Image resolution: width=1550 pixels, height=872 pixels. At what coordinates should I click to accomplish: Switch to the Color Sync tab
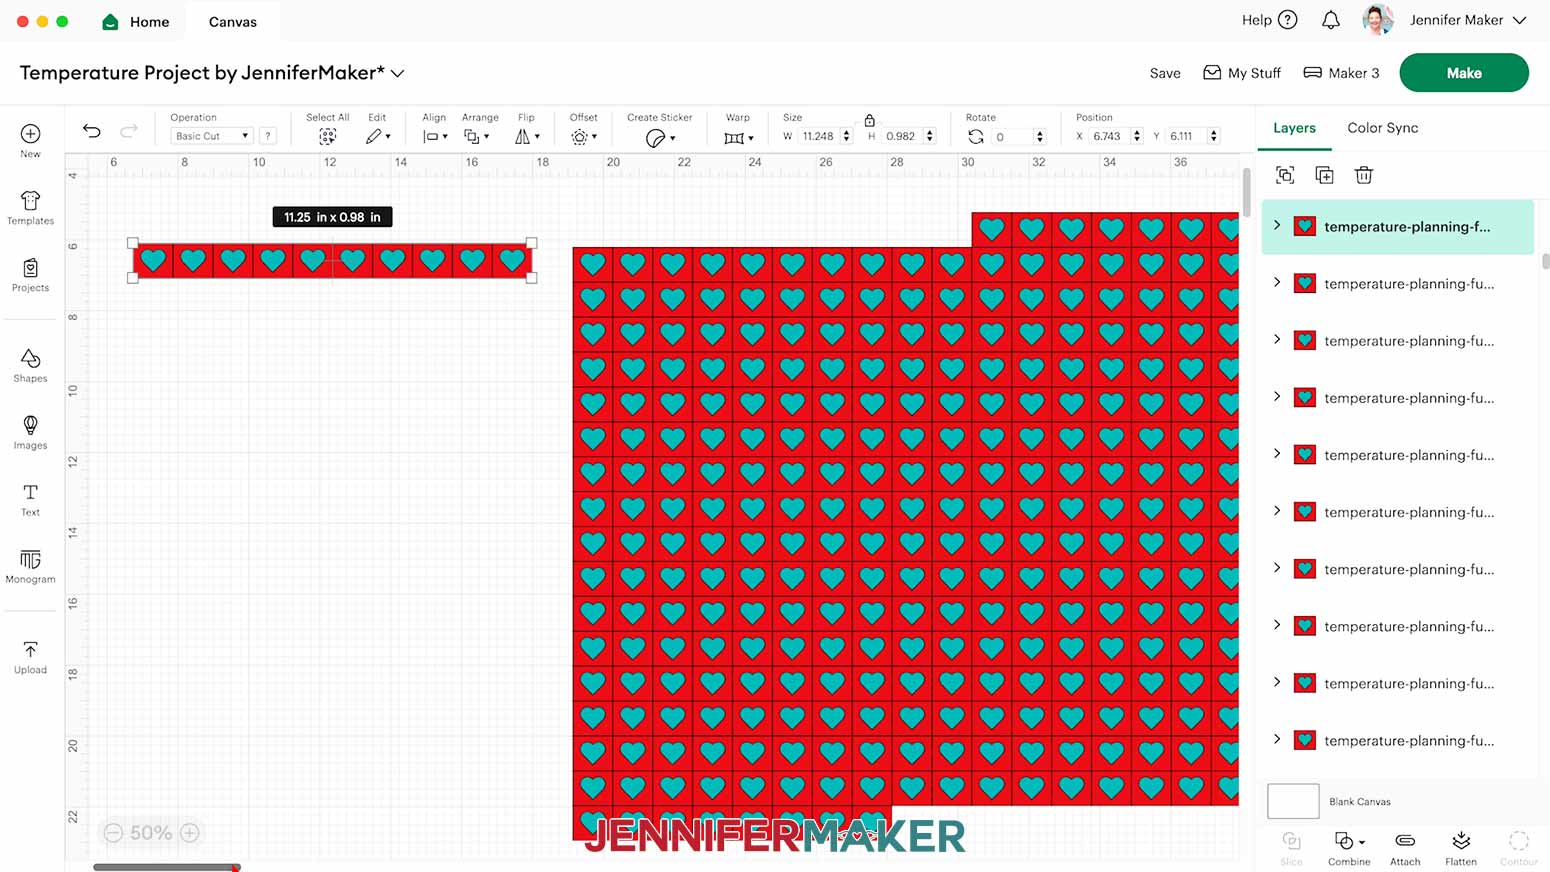1382,128
